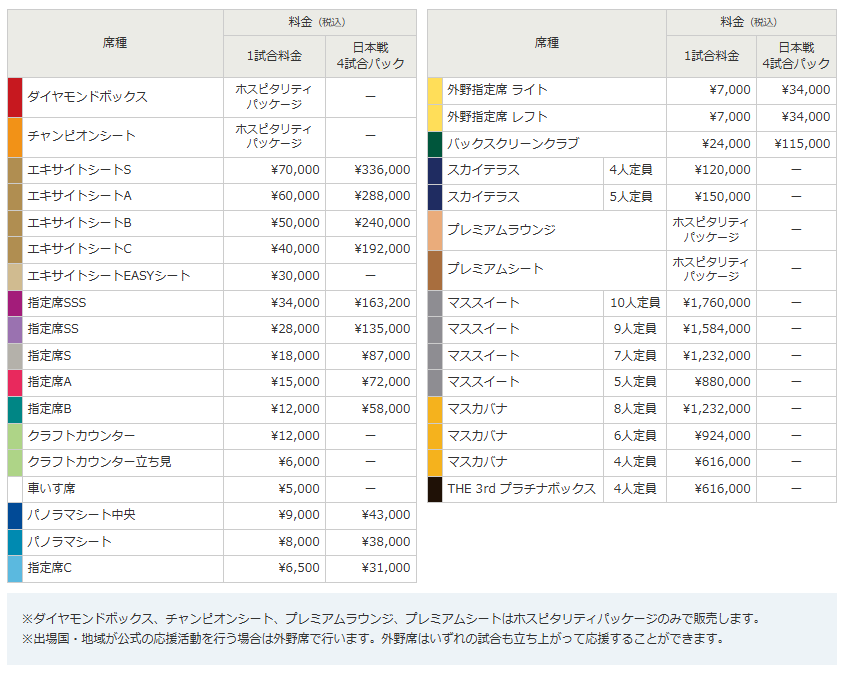Image resolution: width=849 pixels, height=677 pixels.
Task: Click the light blue swatch for 指定席C
Action: click(15, 568)
